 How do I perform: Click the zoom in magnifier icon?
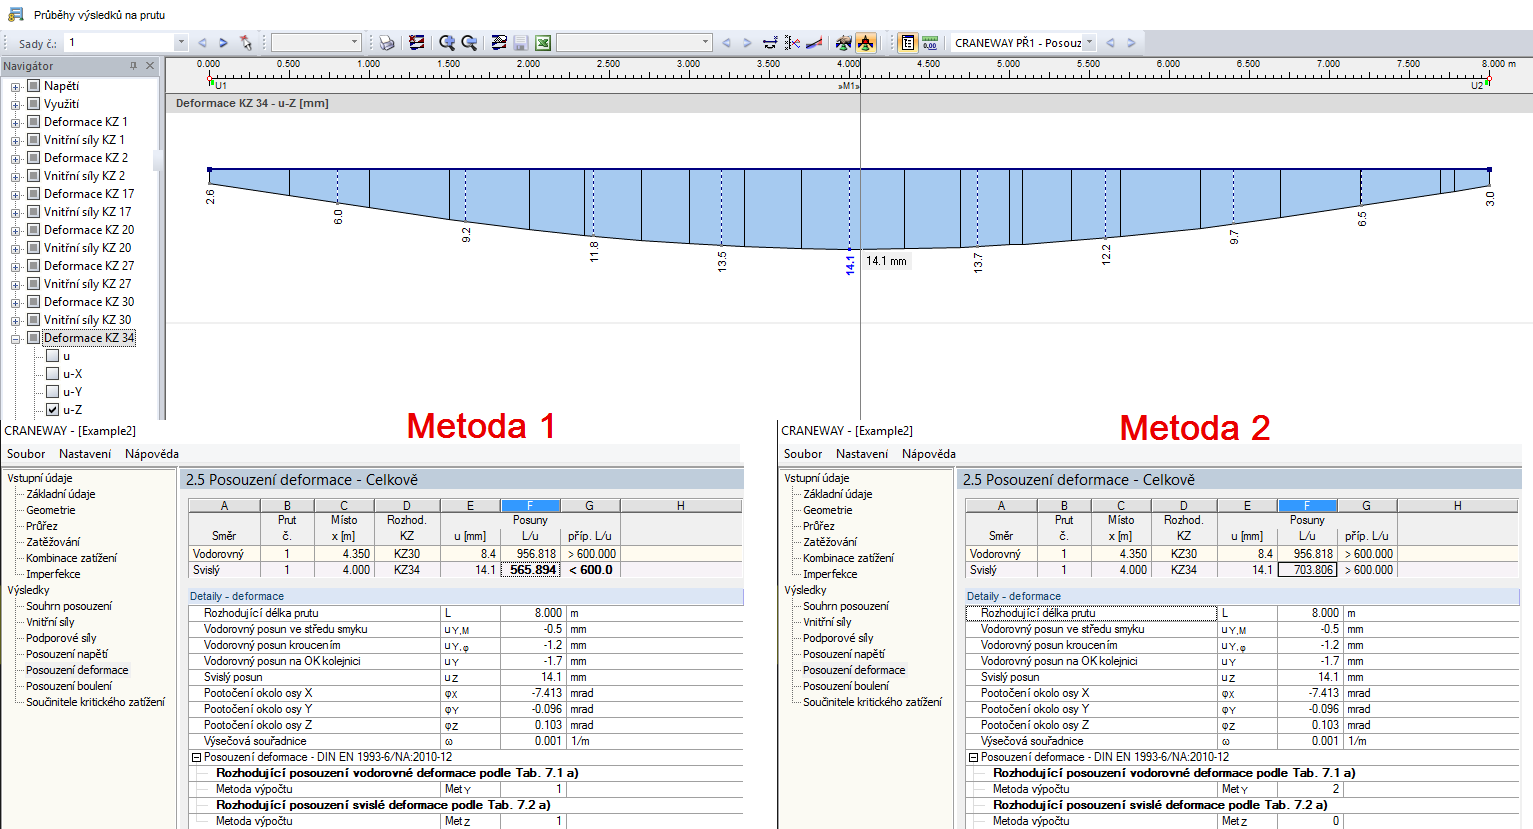(447, 43)
